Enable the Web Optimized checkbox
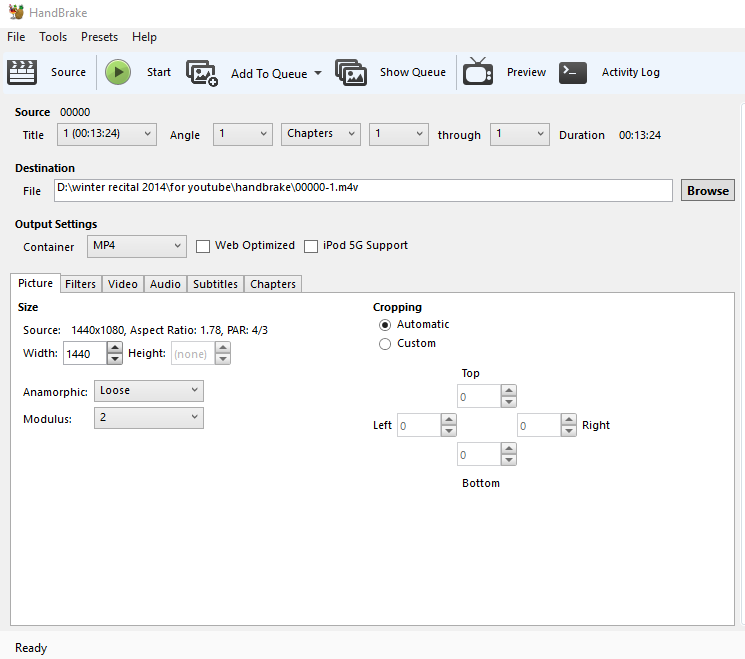 (203, 246)
